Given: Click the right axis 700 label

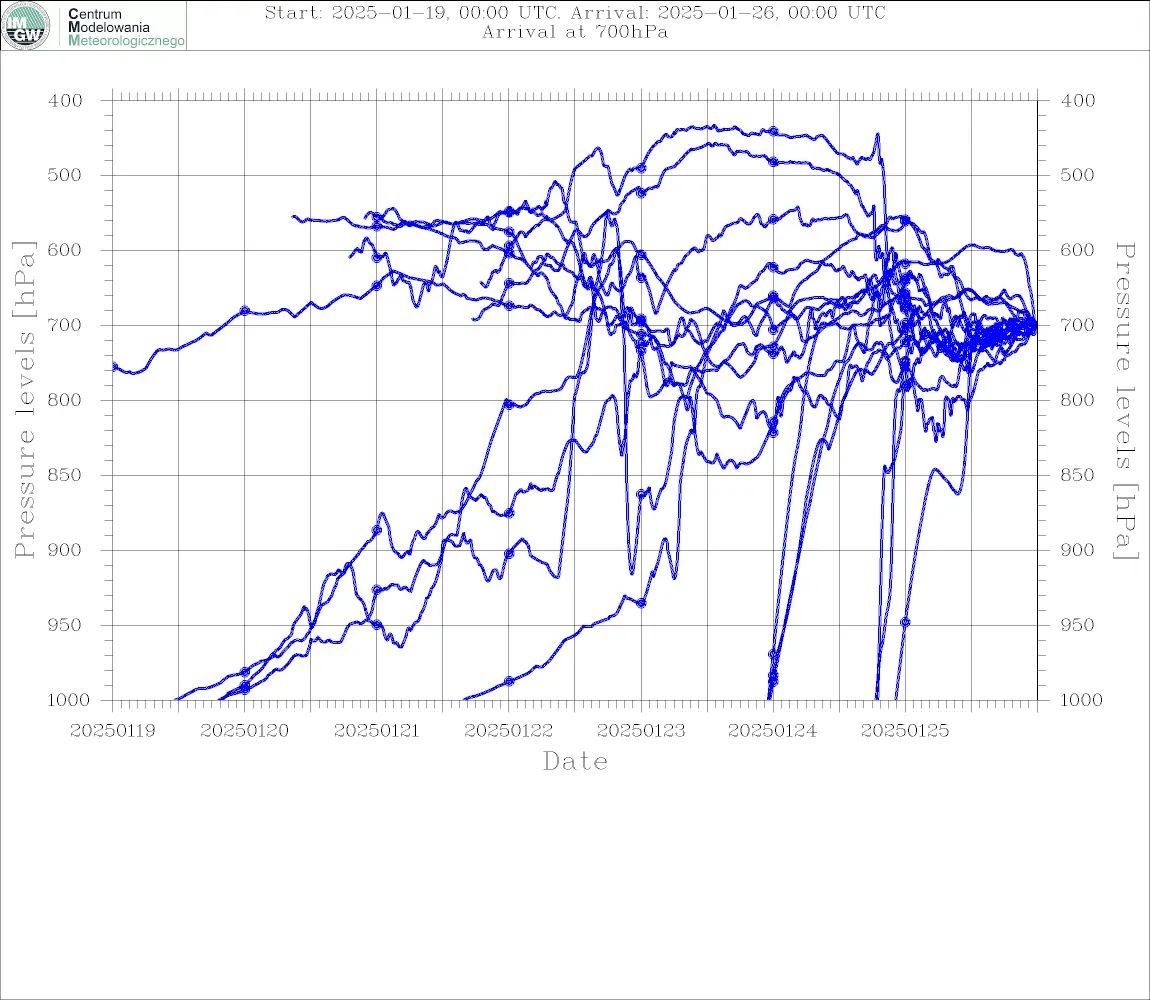Looking at the screenshot, I should [x=1077, y=325].
